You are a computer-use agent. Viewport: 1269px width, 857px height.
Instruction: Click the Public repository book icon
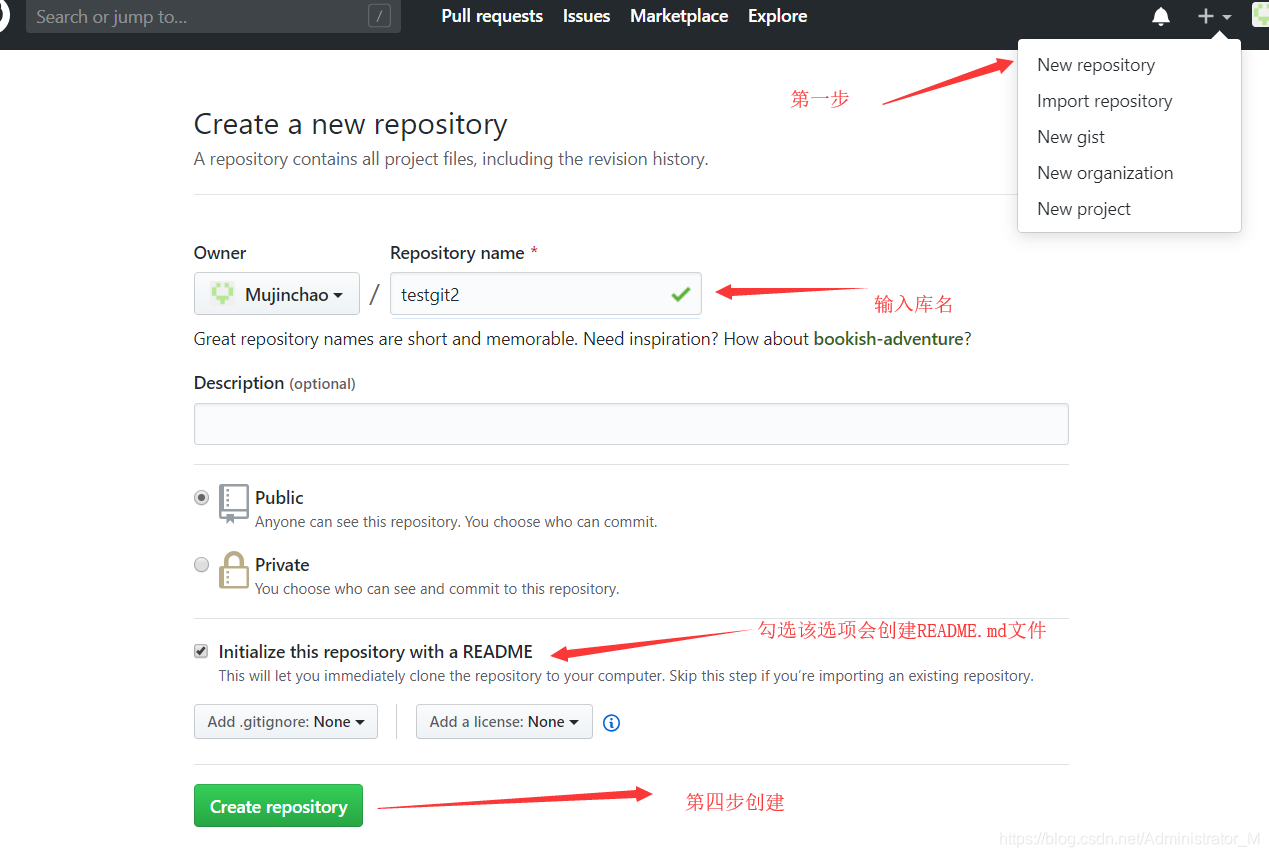coord(234,504)
